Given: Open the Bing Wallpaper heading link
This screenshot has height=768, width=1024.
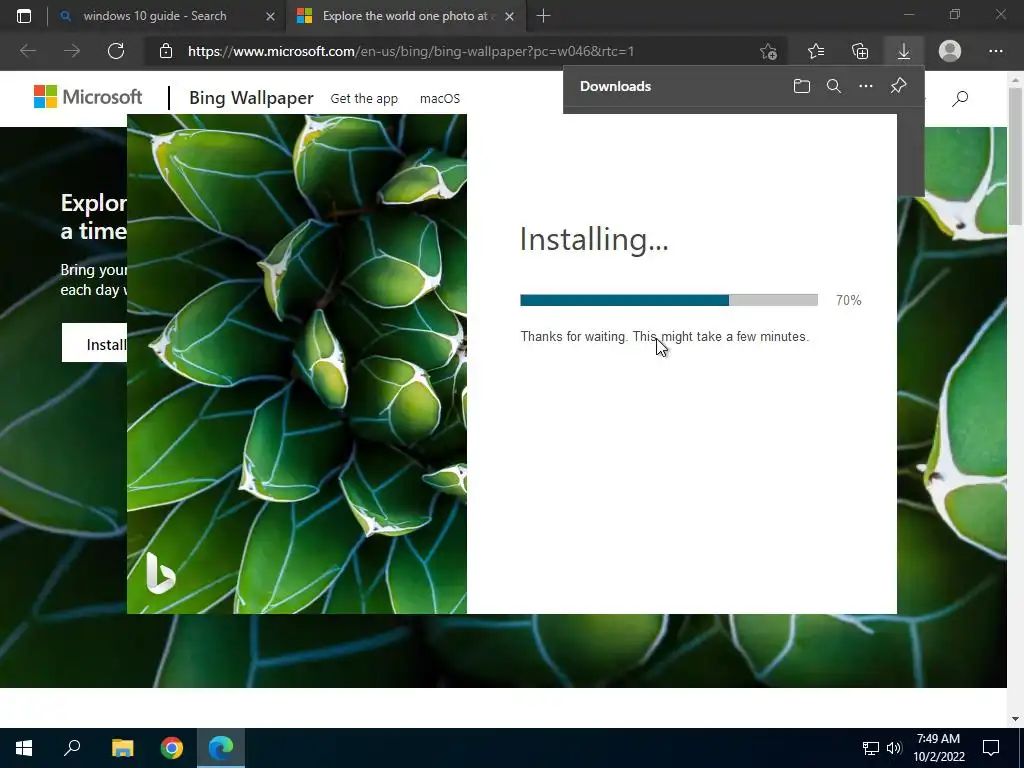Looking at the screenshot, I should [x=251, y=98].
